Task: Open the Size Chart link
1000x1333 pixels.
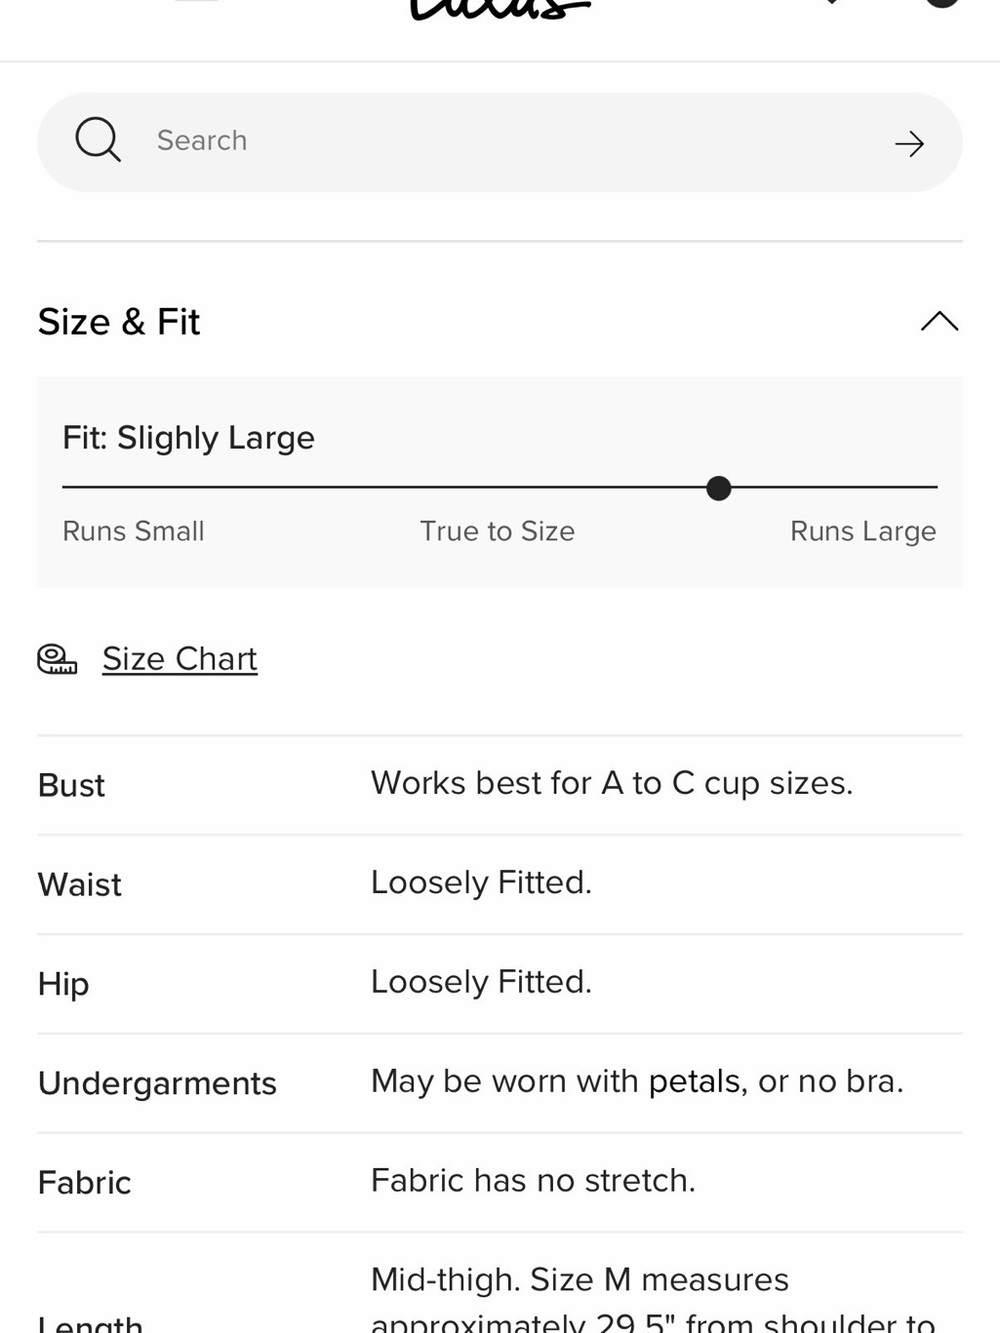Action: click(x=180, y=659)
